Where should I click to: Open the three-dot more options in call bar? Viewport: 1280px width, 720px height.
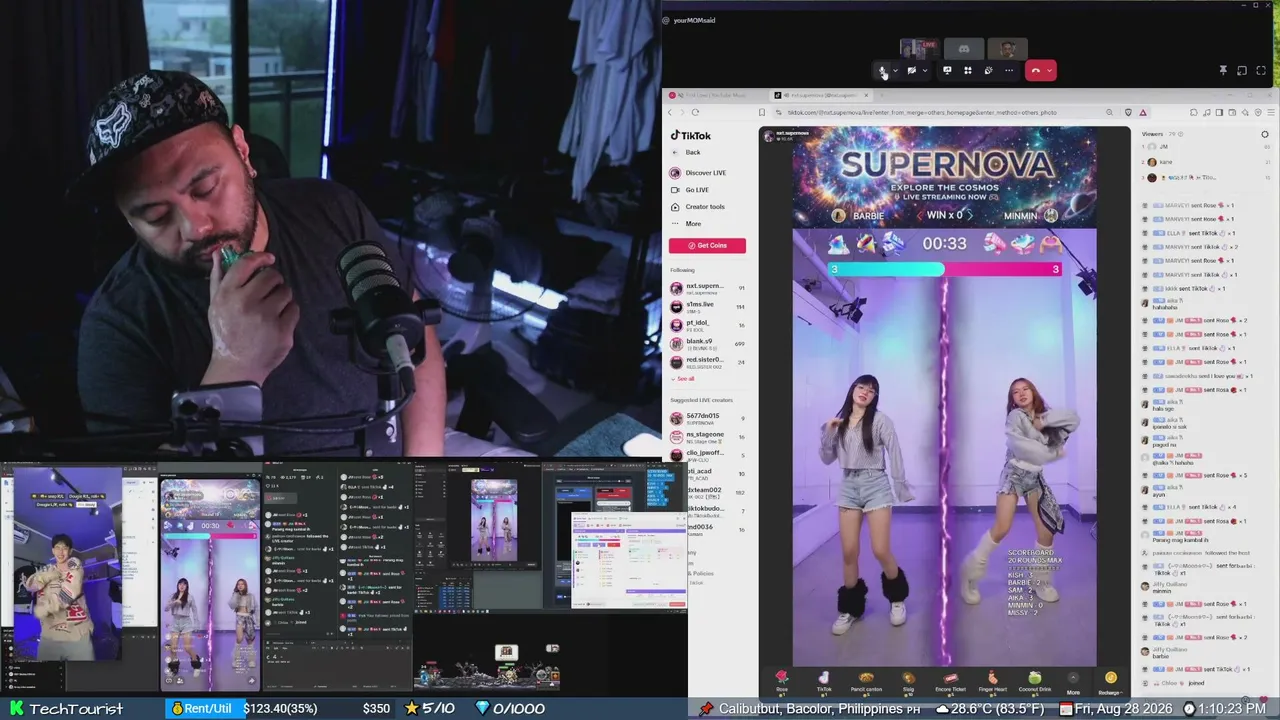(x=1009, y=70)
